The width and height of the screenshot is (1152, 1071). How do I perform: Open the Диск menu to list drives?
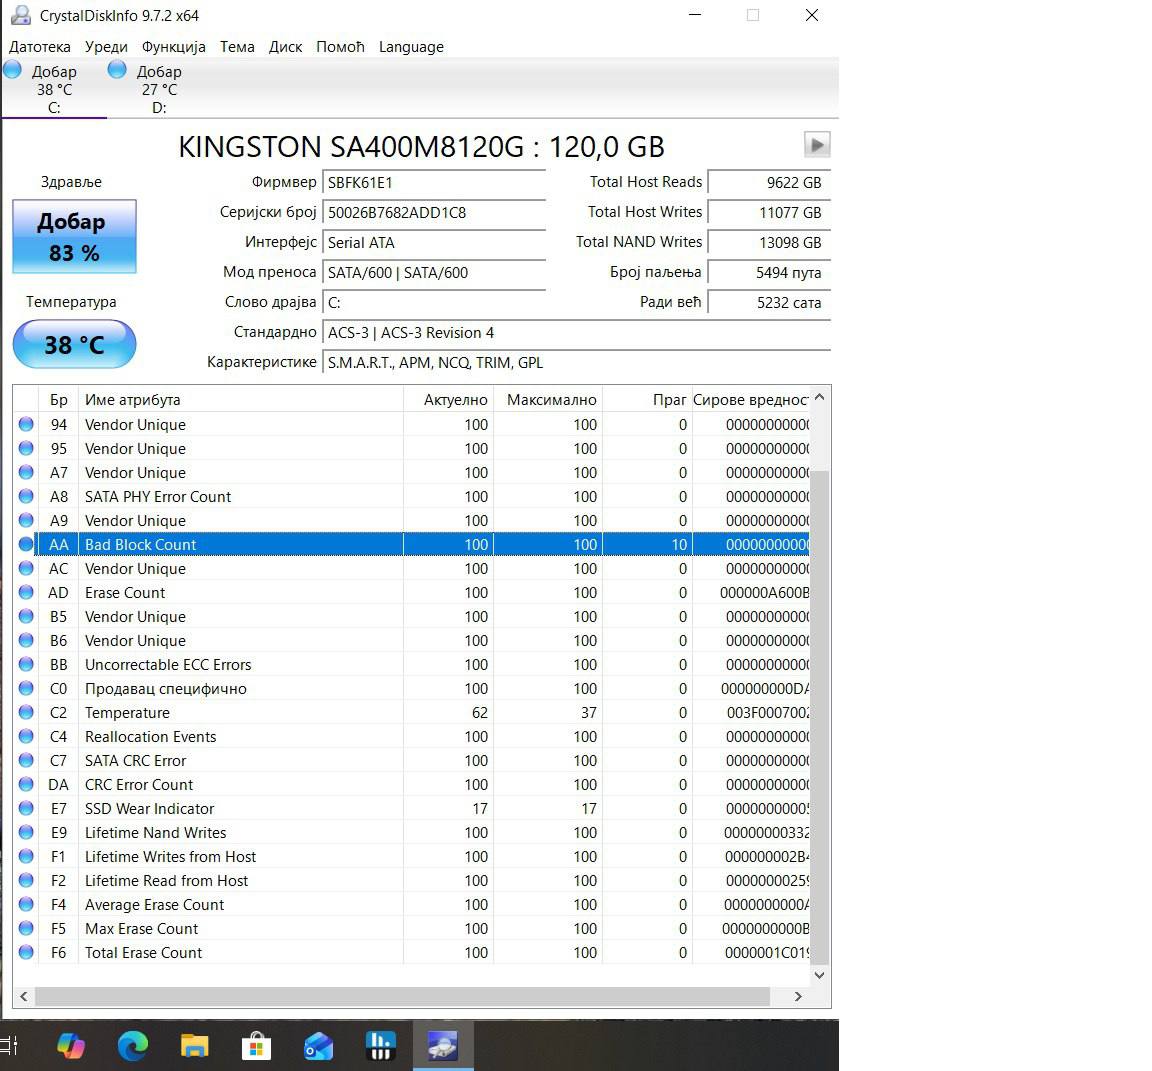coord(285,47)
